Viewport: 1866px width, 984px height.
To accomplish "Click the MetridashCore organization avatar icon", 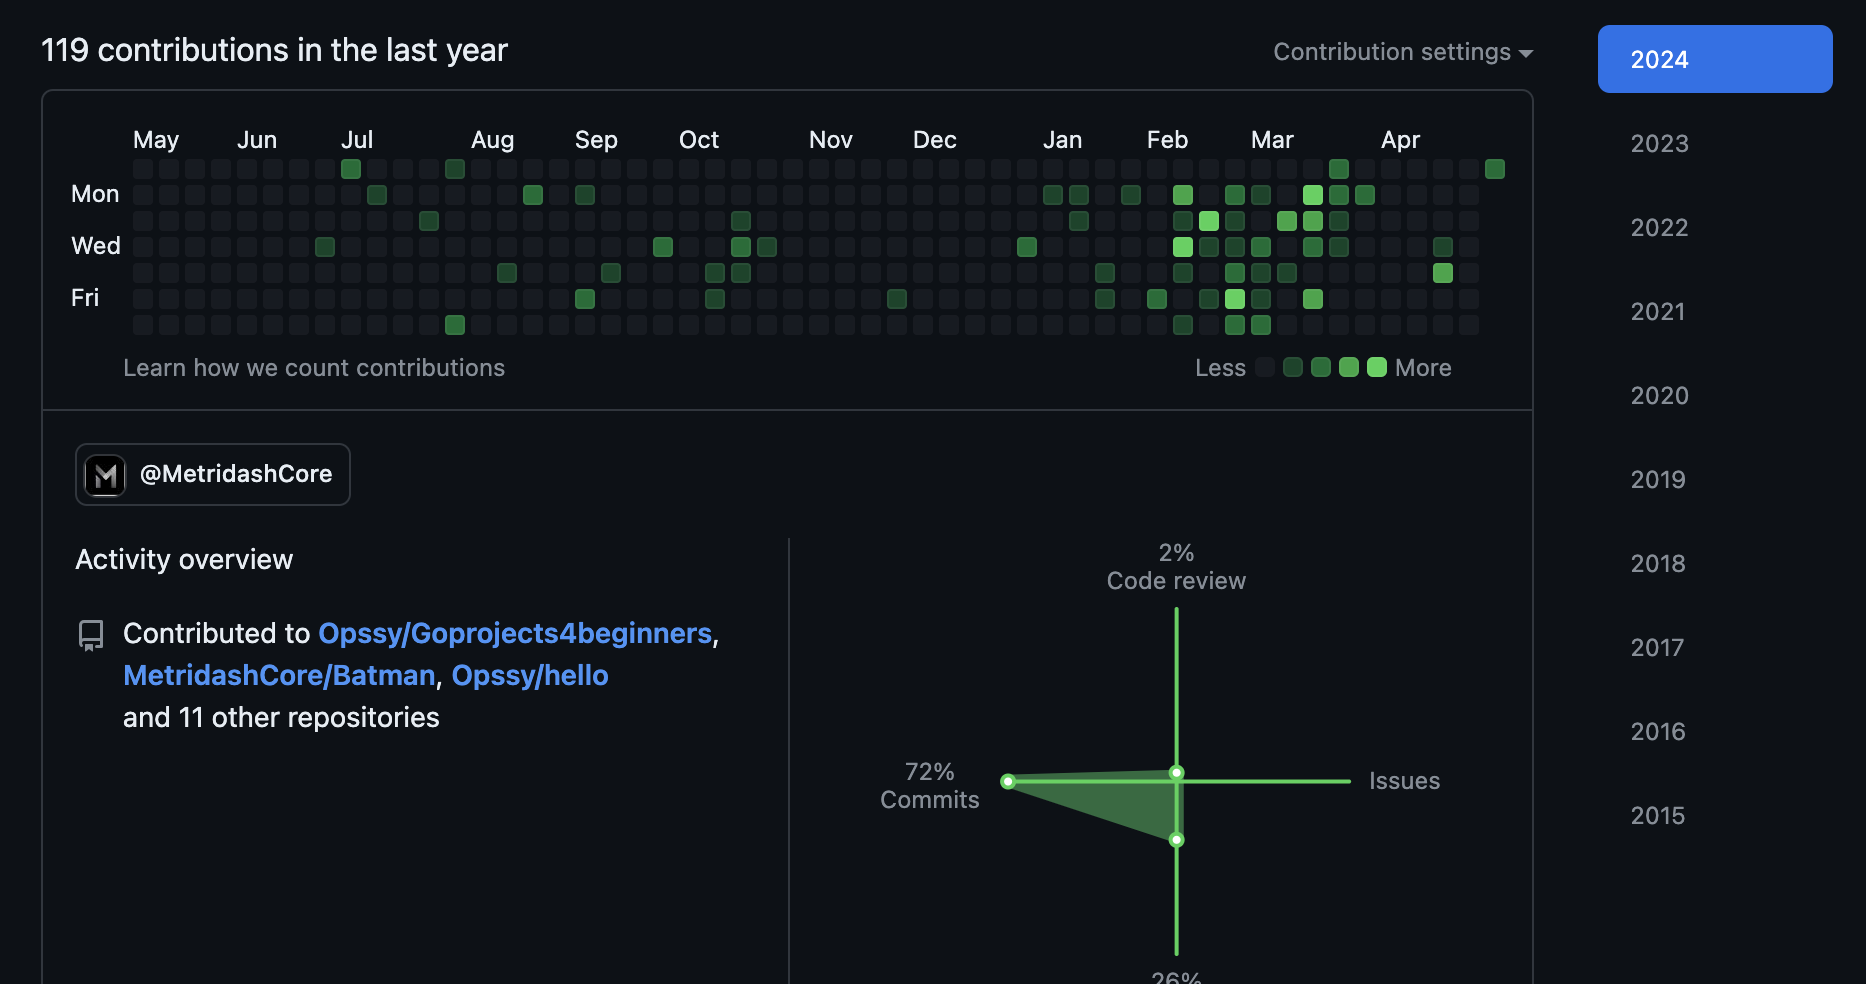I will coord(105,475).
